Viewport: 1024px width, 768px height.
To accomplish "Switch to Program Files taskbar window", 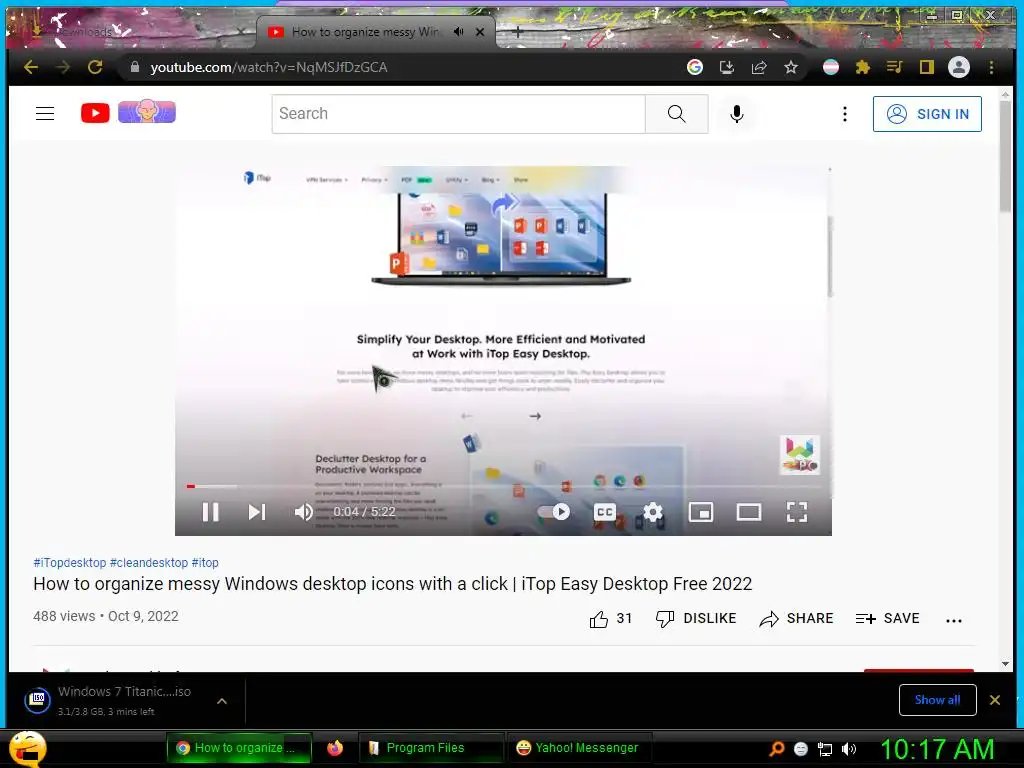I will [431, 748].
